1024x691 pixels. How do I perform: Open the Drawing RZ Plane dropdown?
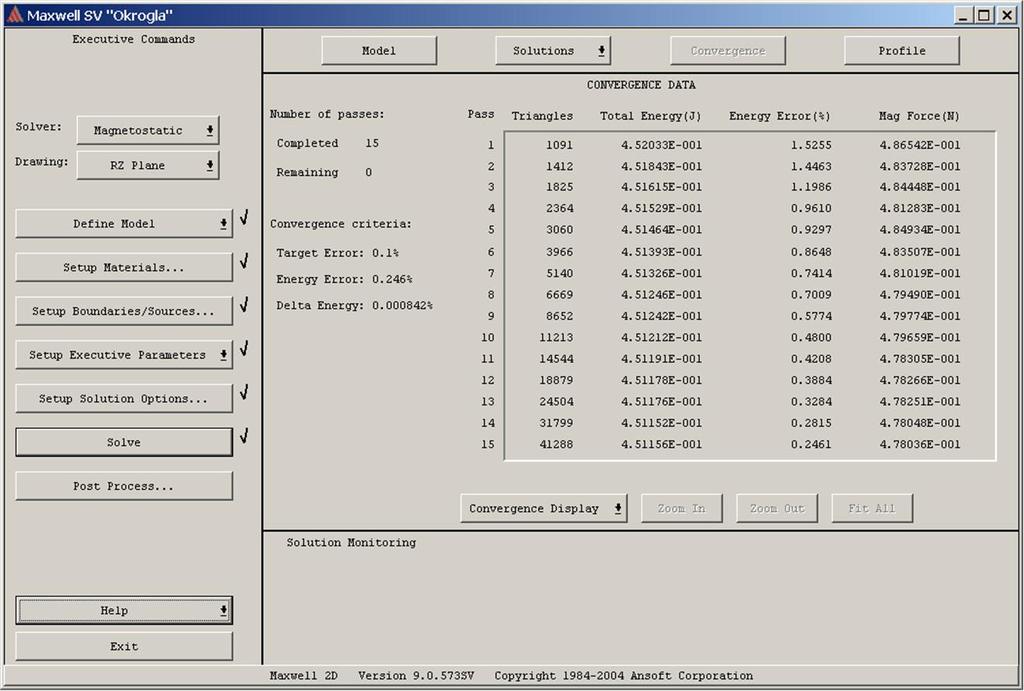[148, 165]
